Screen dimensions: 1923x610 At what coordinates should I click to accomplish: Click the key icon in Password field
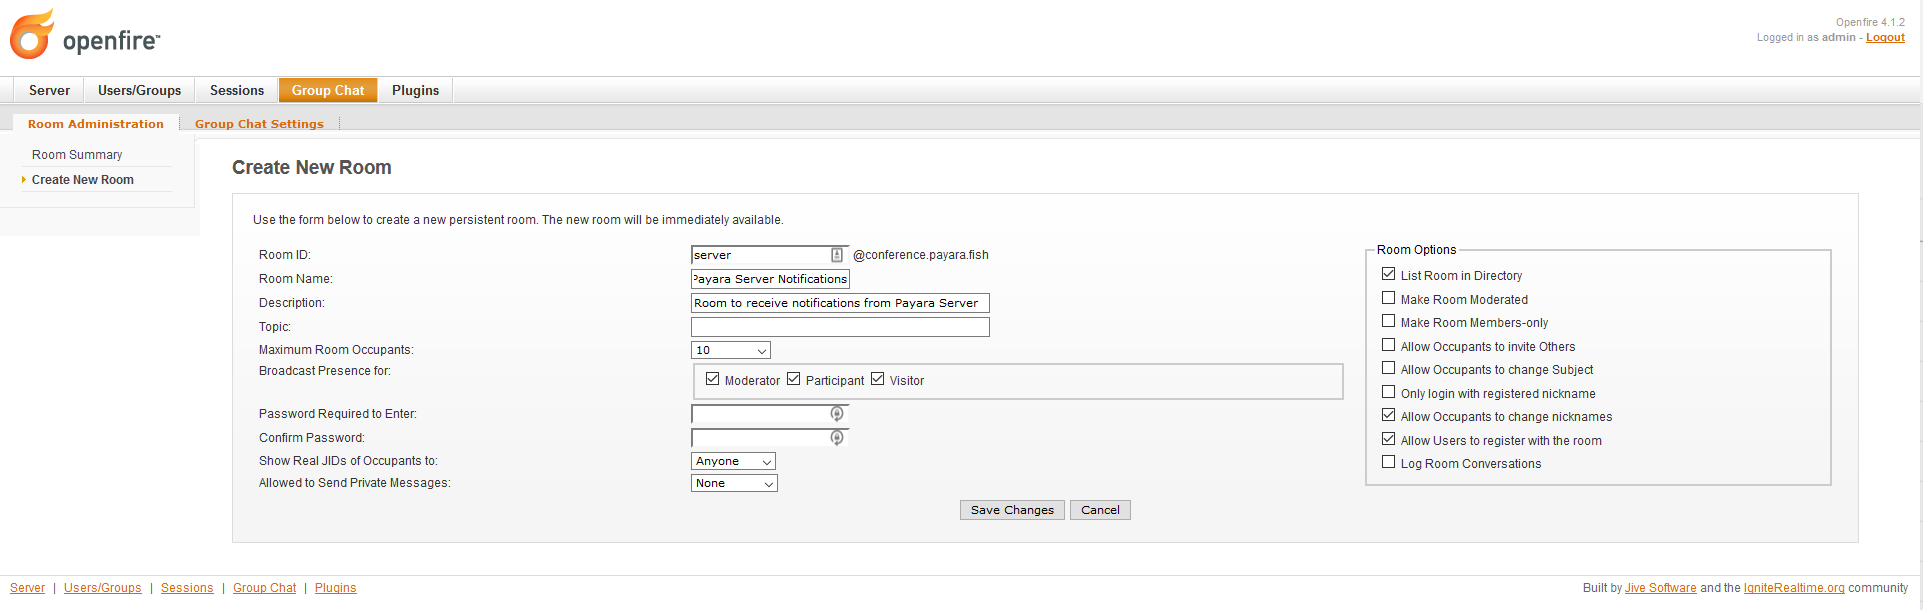click(837, 414)
